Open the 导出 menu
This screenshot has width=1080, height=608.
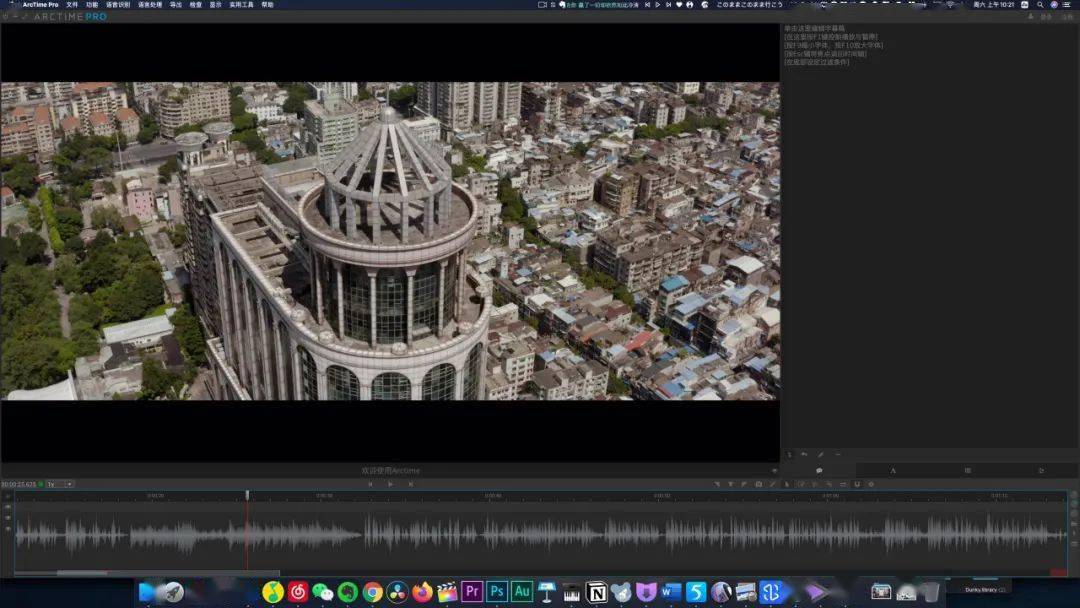[176, 5]
